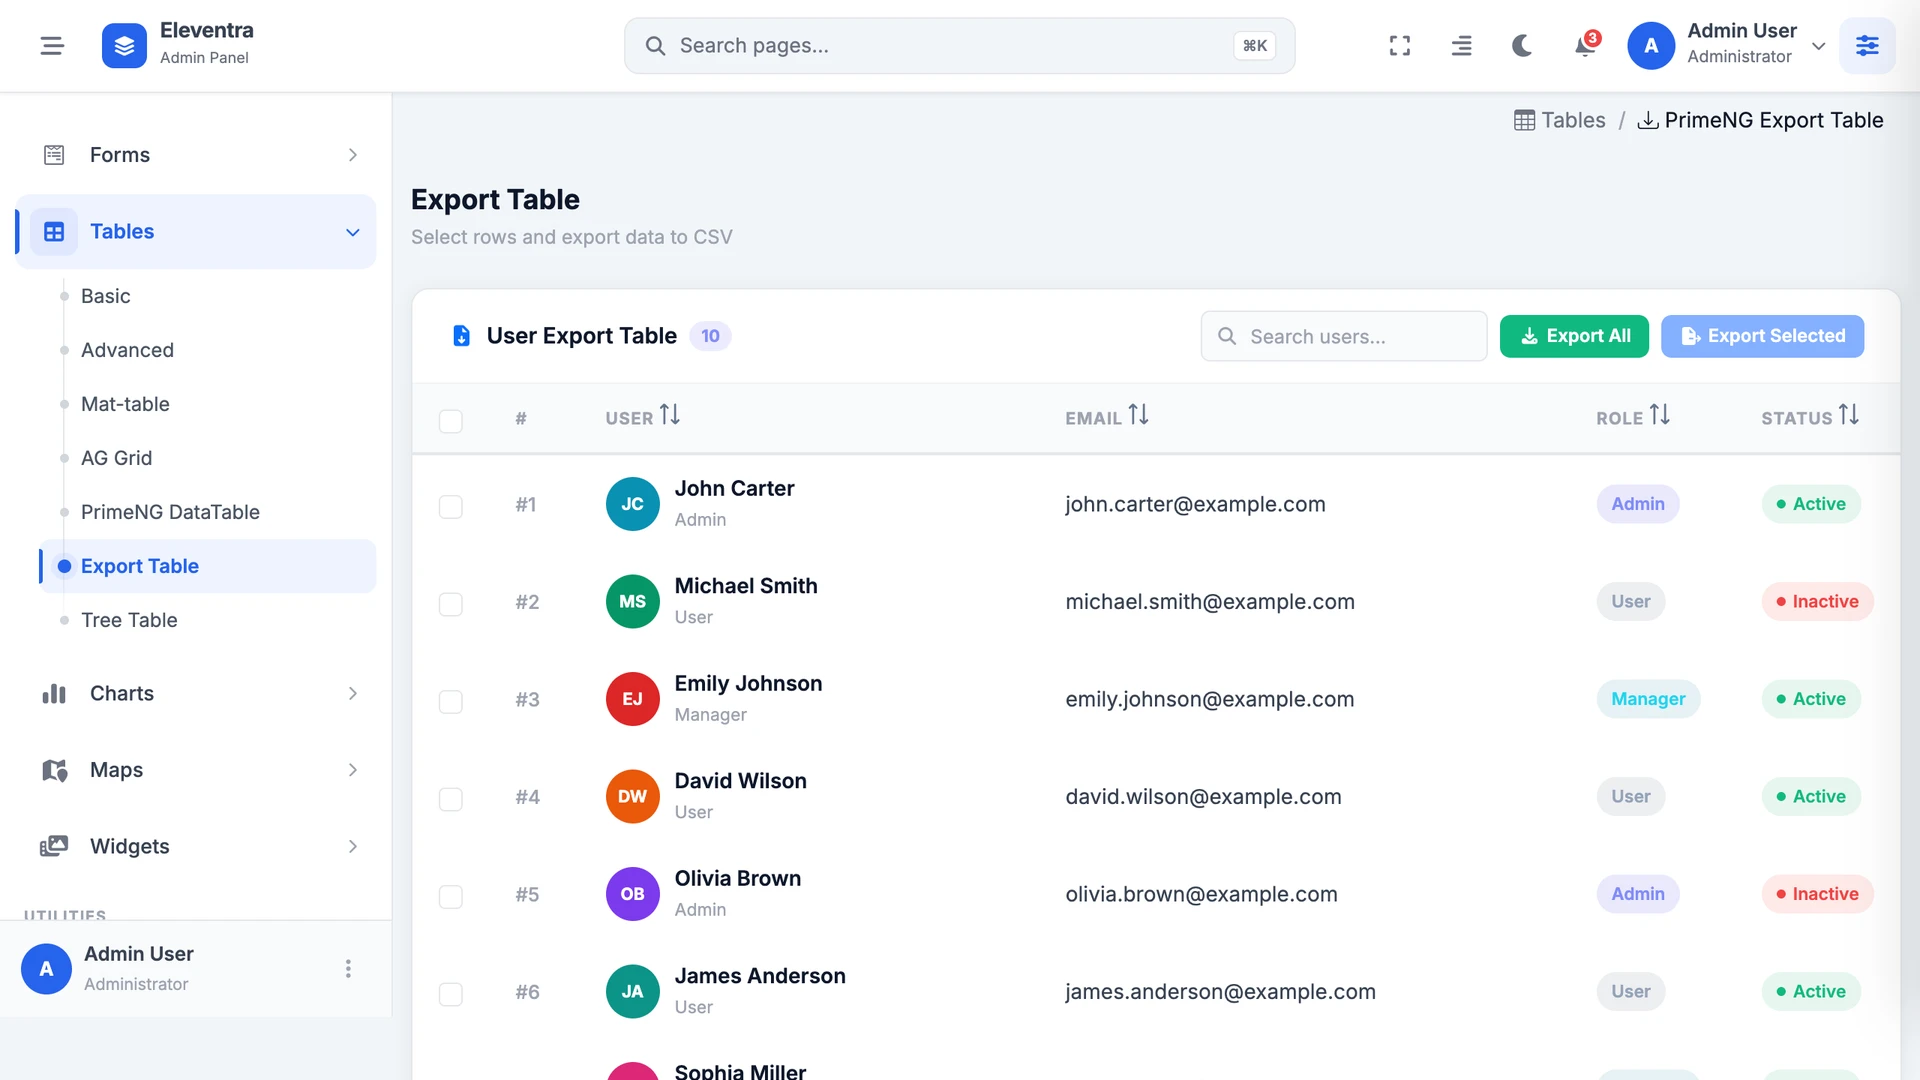This screenshot has width=1920, height=1080.
Task: Click the Manager role badge for Emily Johnson
Action: [1648, 699]
